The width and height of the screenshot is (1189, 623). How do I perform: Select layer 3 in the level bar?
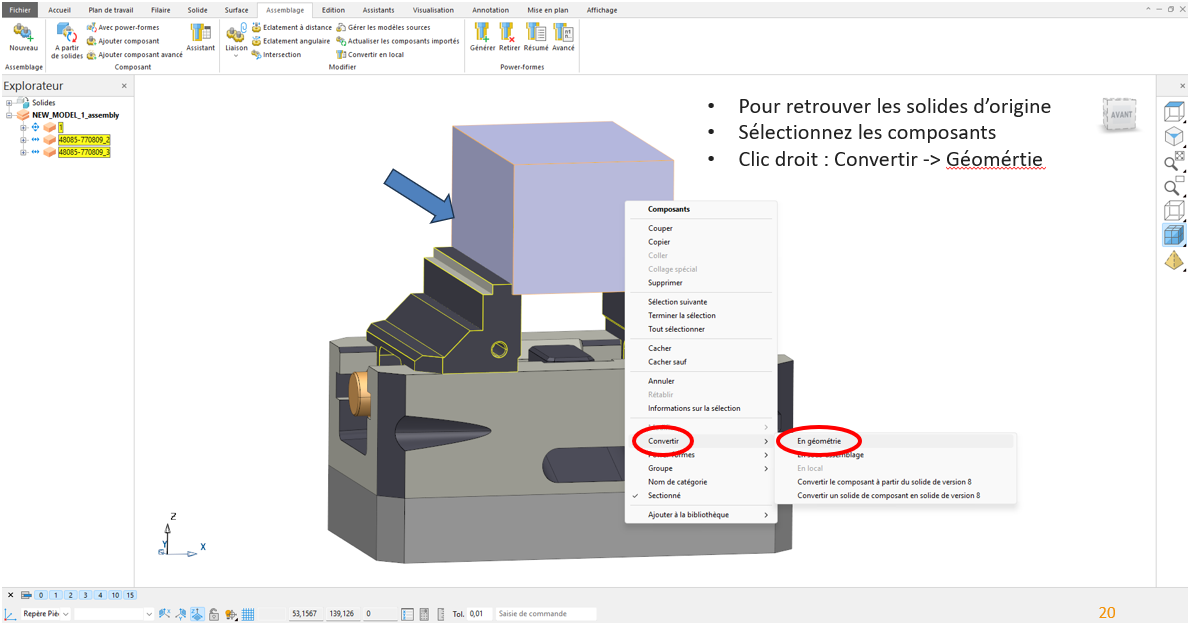[85, 595]
